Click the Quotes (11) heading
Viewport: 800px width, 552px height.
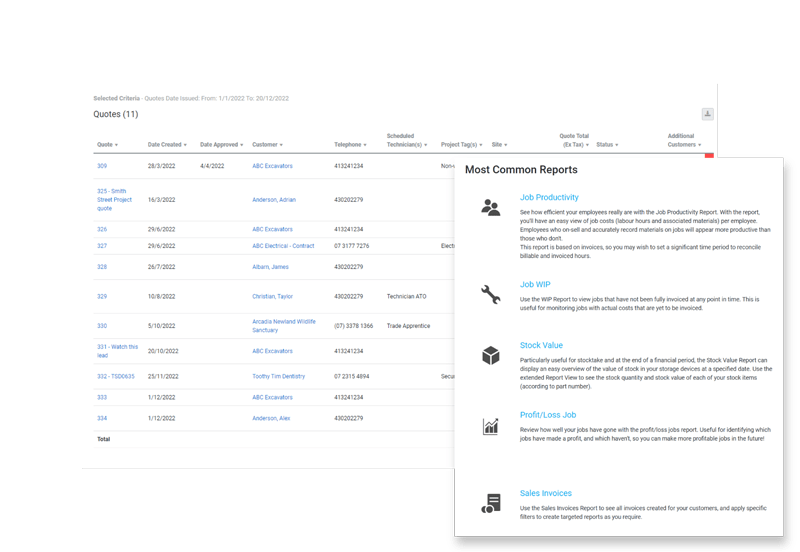116,114
